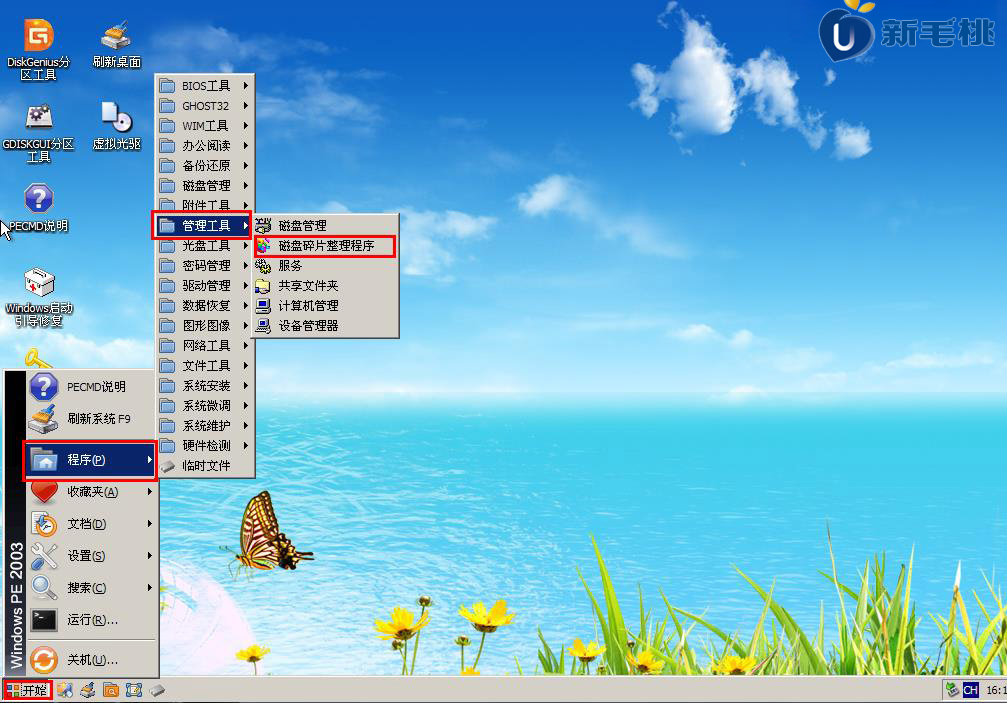Choose 关机(U)... in the Start menu
The image size is (1007, 703).
pyautogui.click(x=91, y=659)
